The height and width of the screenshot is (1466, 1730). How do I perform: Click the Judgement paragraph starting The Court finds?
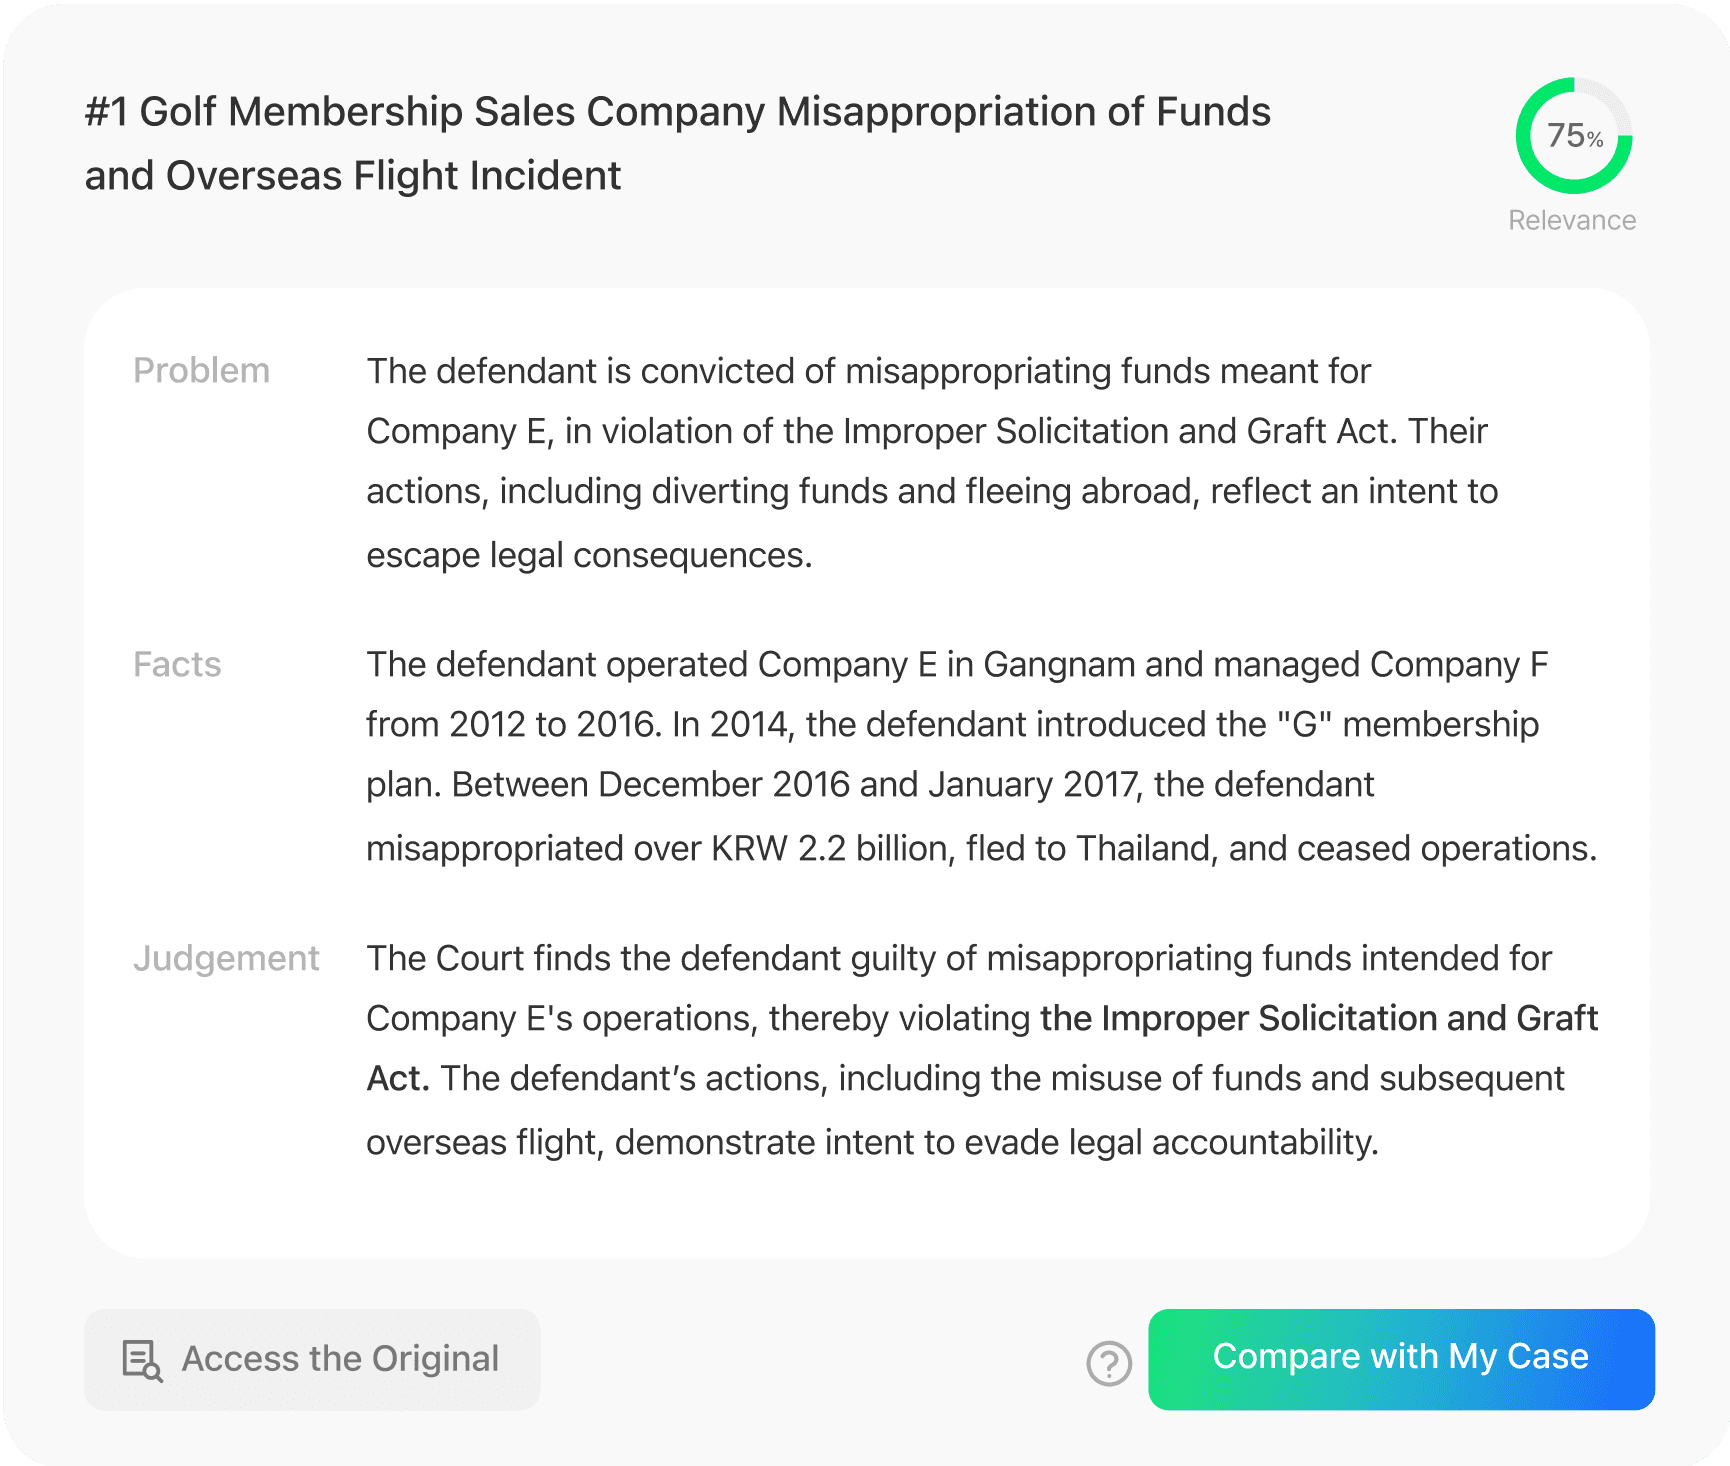pyautogui.click(x=982, y=1050)
